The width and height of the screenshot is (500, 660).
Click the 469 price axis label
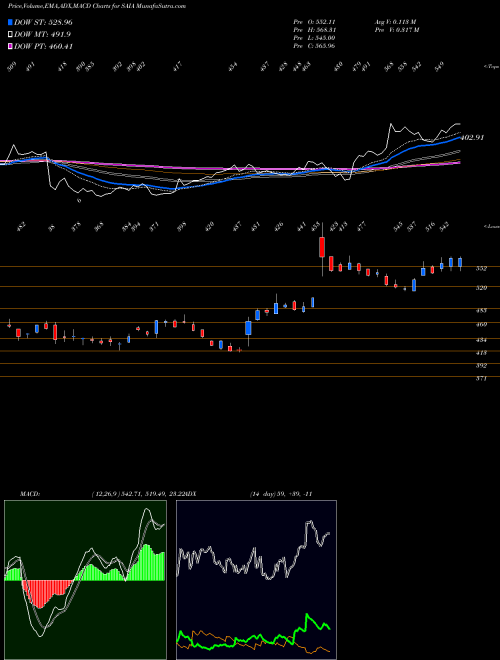point(481,324)
